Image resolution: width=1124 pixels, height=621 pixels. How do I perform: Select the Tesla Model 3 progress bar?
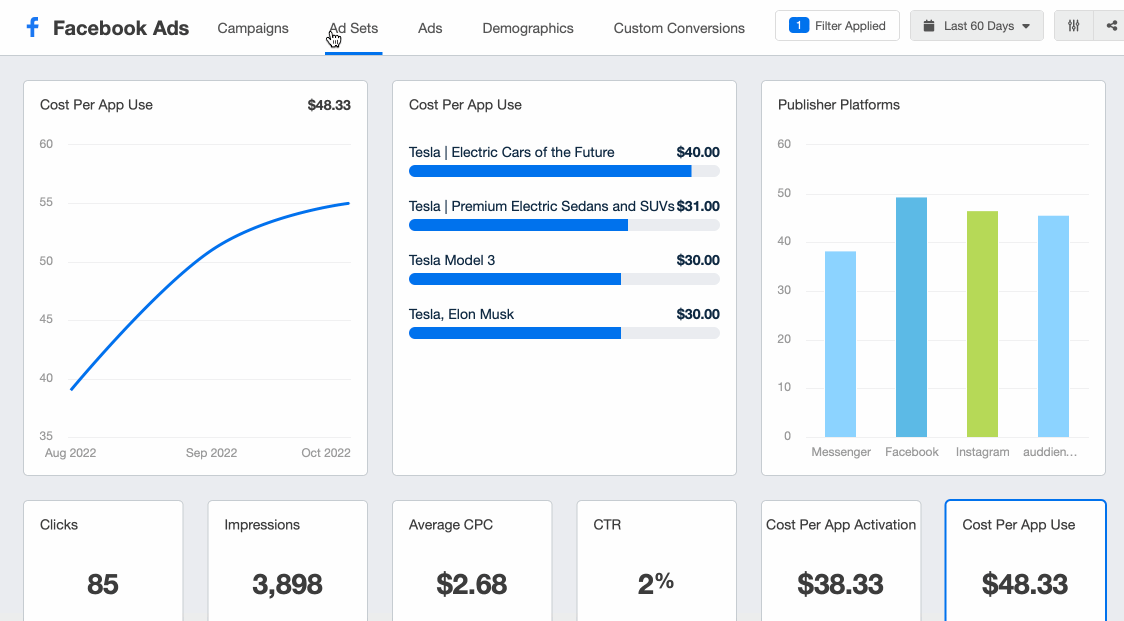pyautogui.click(x=564, y=279)
